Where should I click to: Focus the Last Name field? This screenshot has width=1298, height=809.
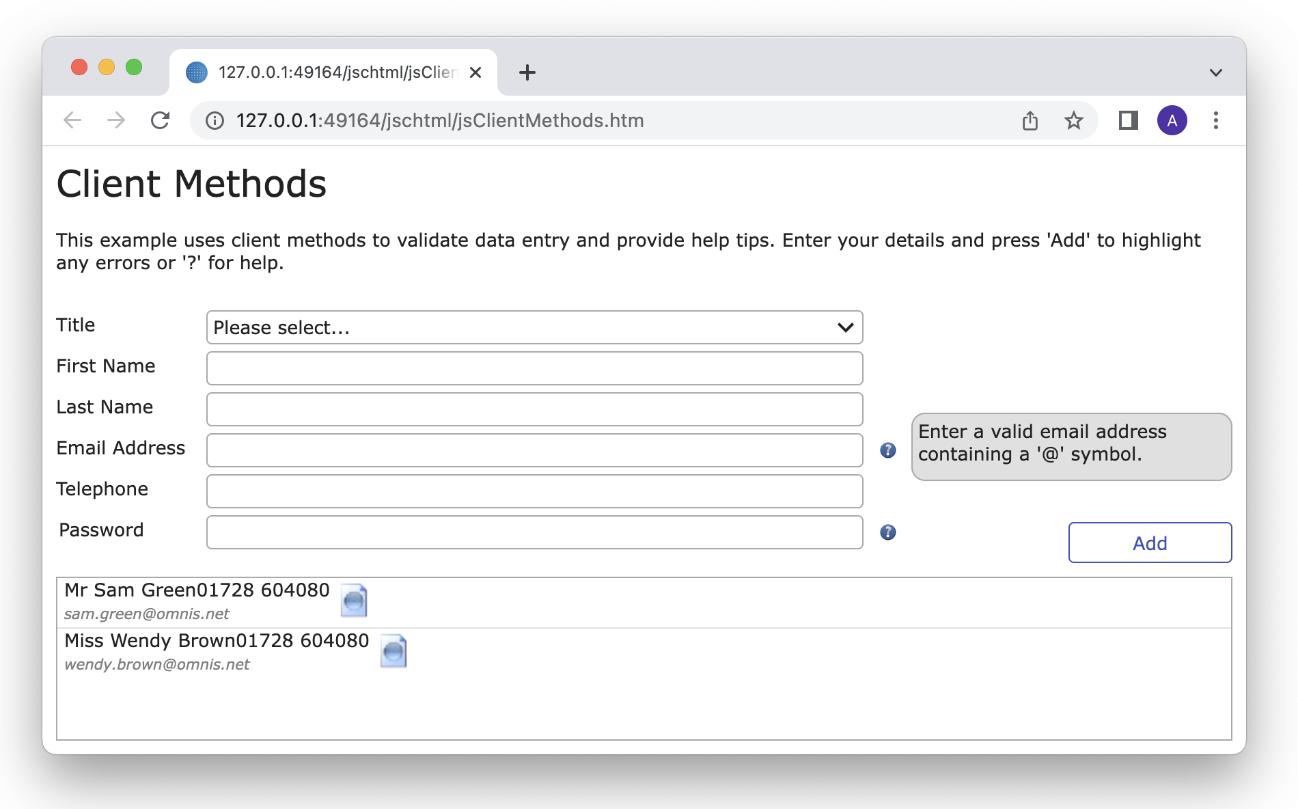click(534, 409)
